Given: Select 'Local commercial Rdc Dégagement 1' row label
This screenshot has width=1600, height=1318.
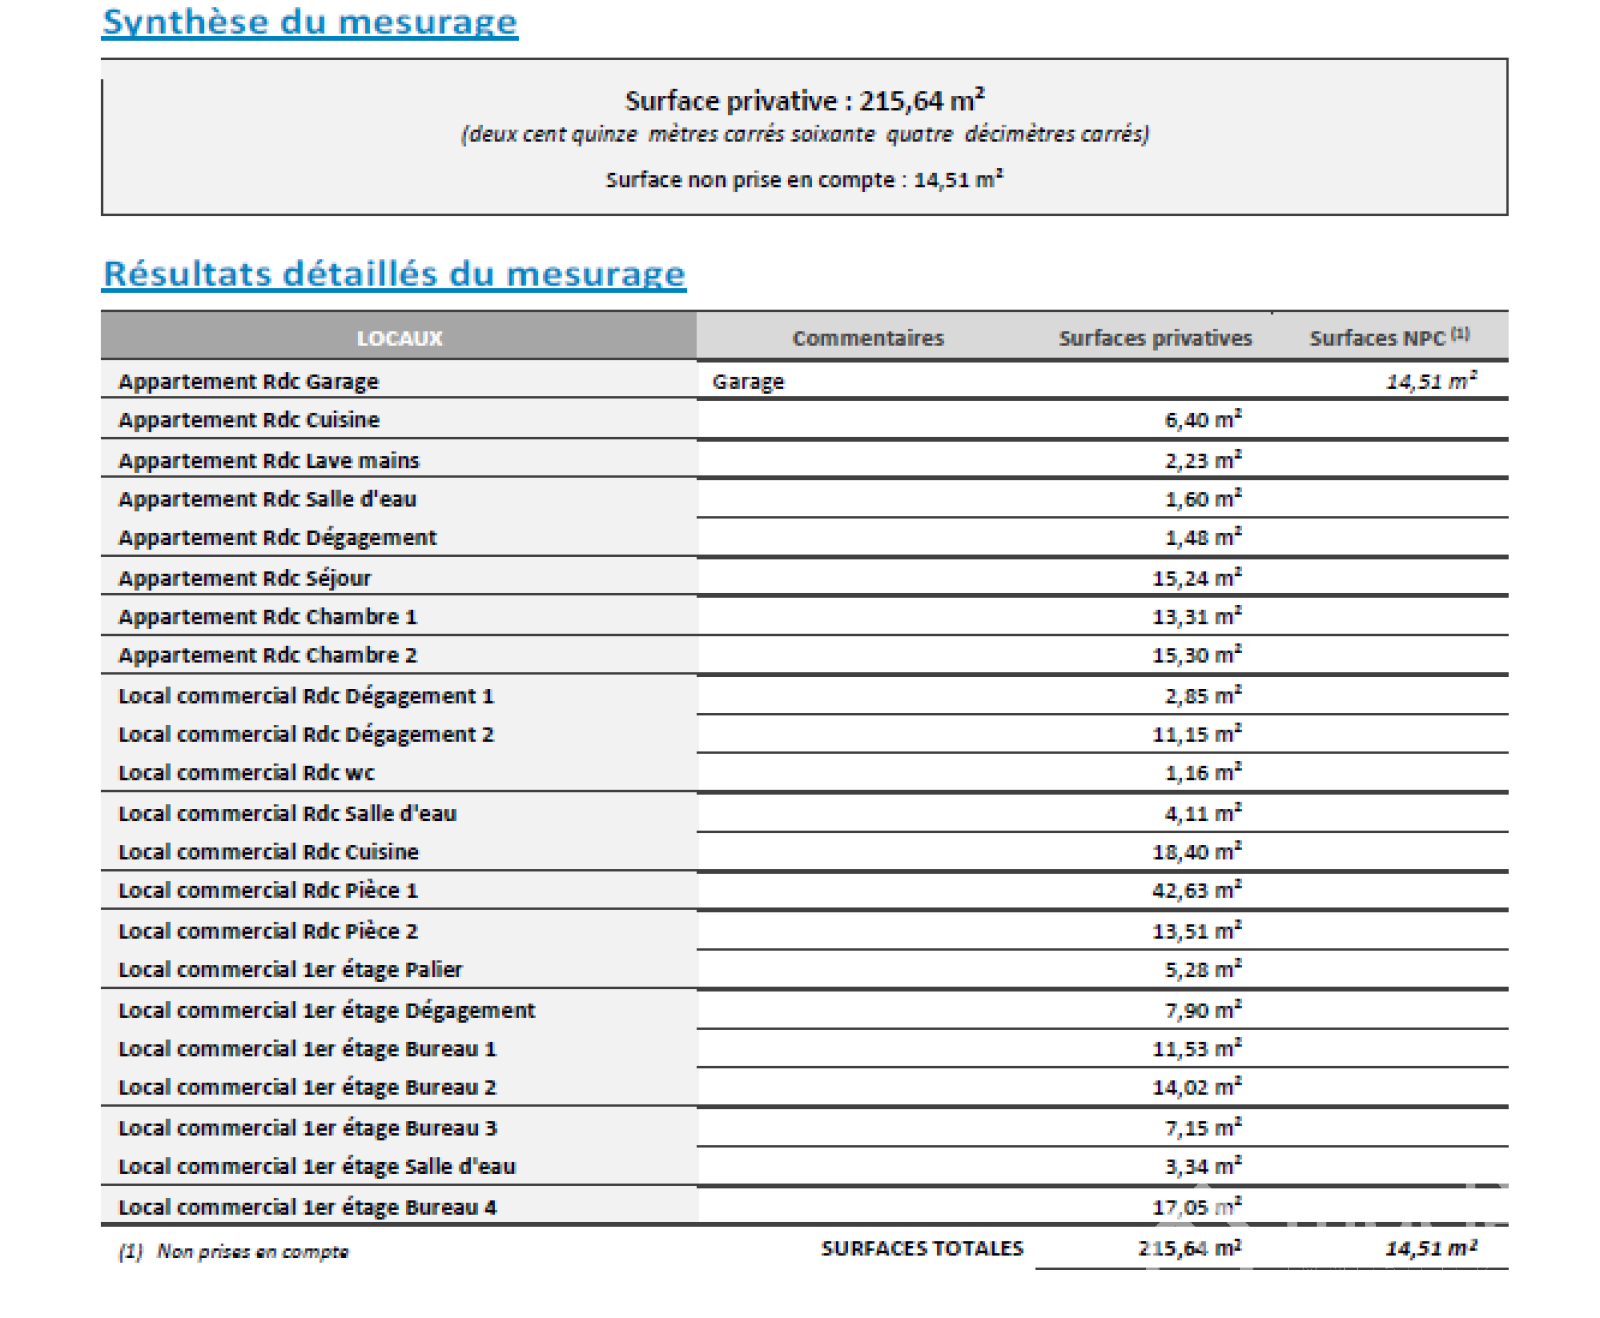Looking at the screenshot, I should coord(306,696).
